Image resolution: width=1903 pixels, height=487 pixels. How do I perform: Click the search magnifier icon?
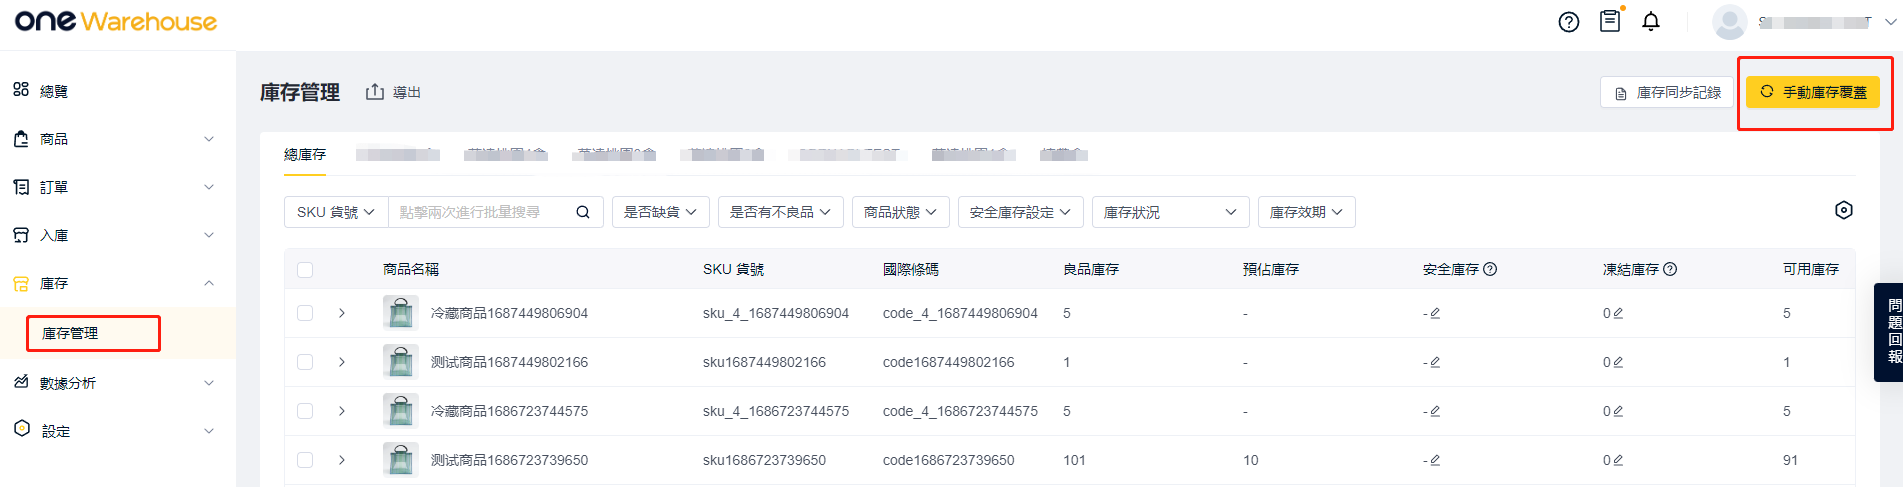pyautogui.click(x=583, y=212)
